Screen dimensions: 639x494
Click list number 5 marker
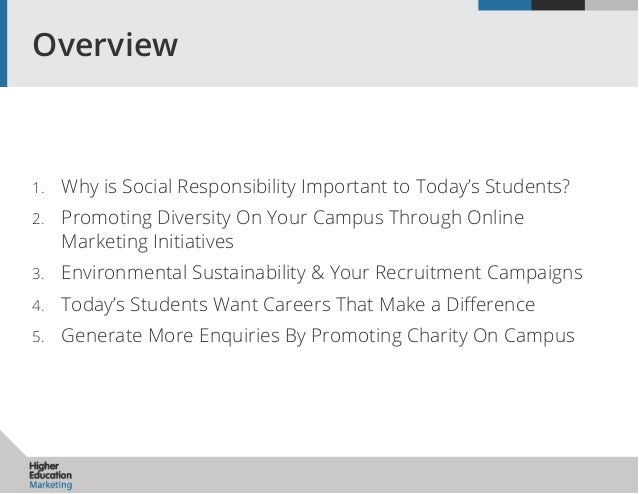tap(36, 337)
